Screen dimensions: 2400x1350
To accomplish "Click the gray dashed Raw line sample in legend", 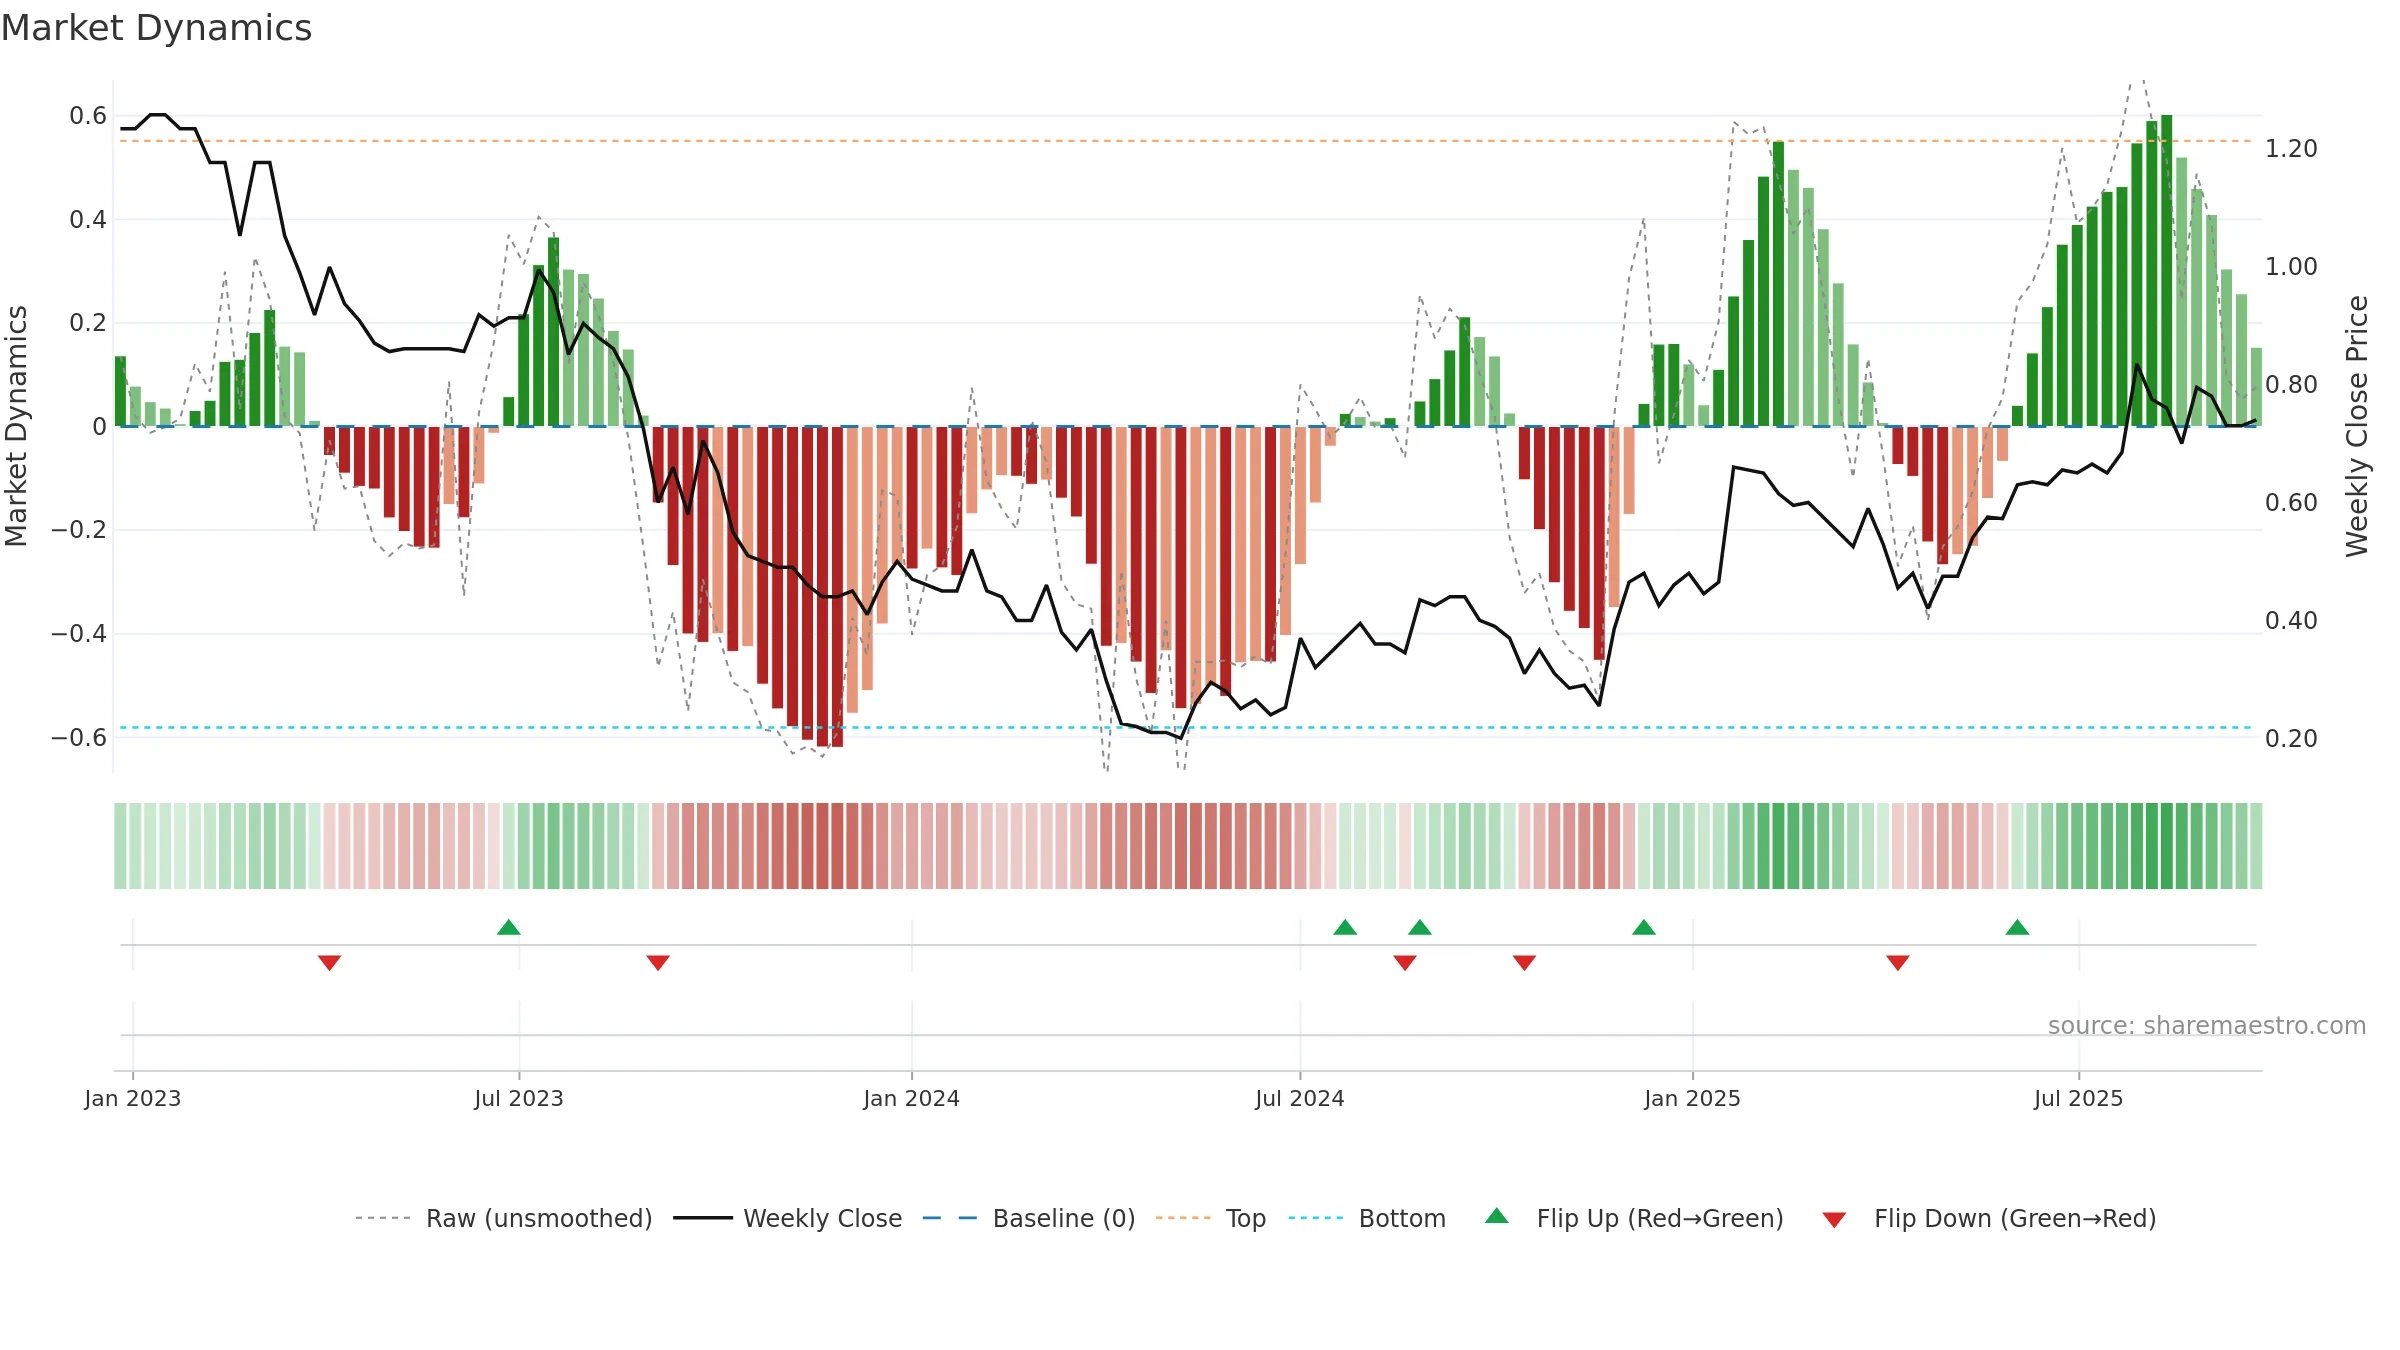I will tap(383, 1218).
